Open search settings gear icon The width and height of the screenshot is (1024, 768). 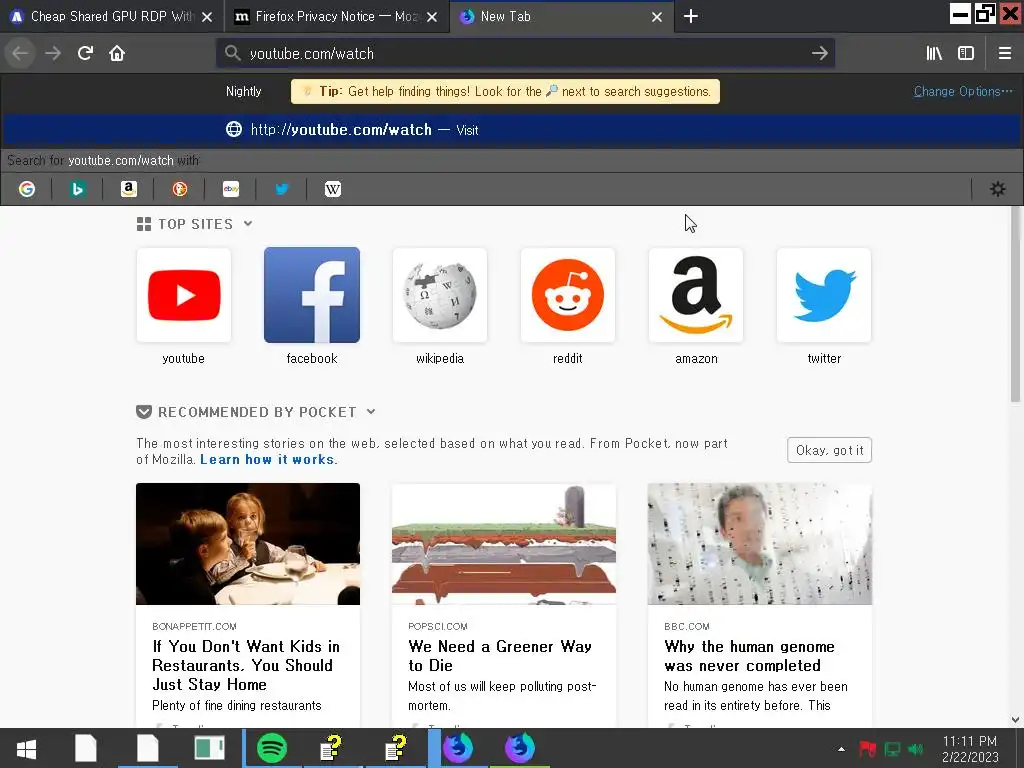click(x=997, y=189)
